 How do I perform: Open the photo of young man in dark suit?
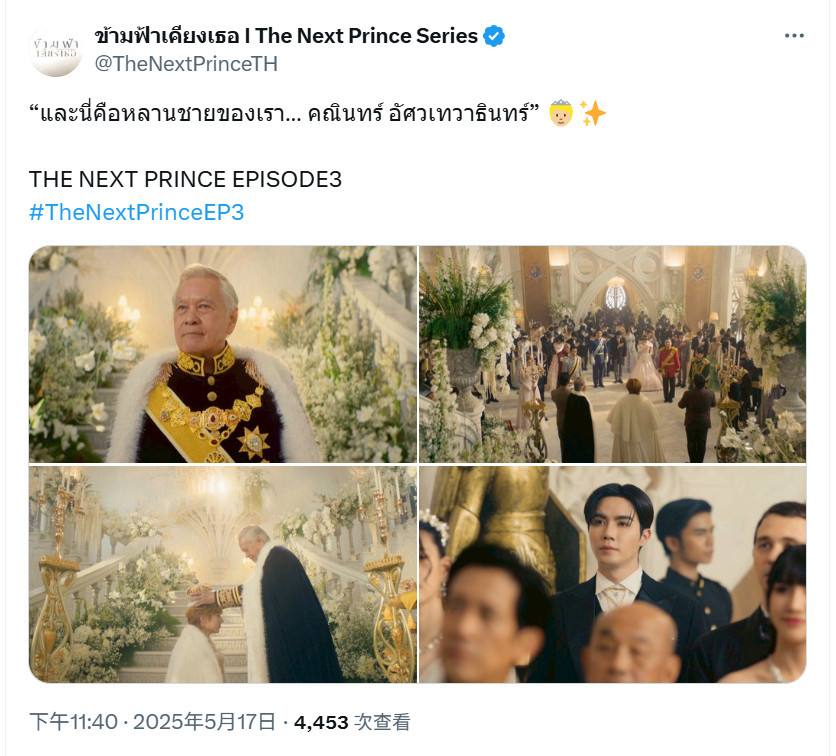click(x=613, y=574)
